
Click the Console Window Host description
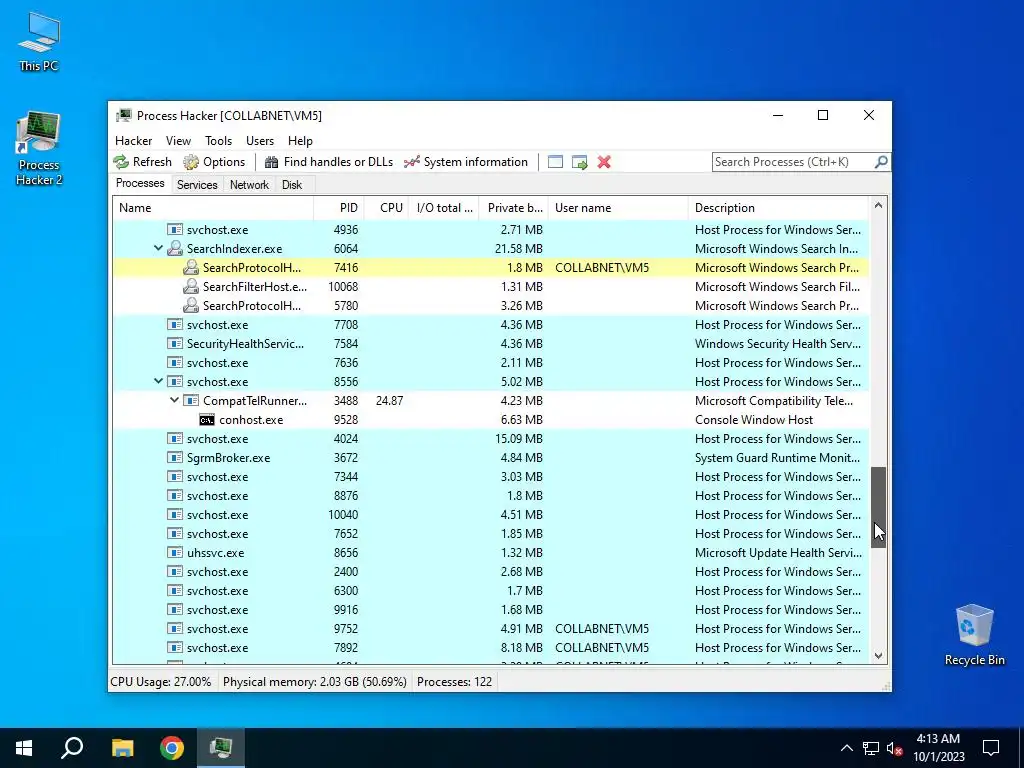click(x=754, y=420)
